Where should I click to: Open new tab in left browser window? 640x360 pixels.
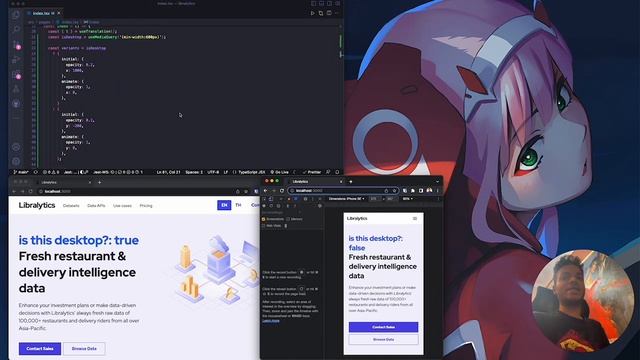click(100, 182)
